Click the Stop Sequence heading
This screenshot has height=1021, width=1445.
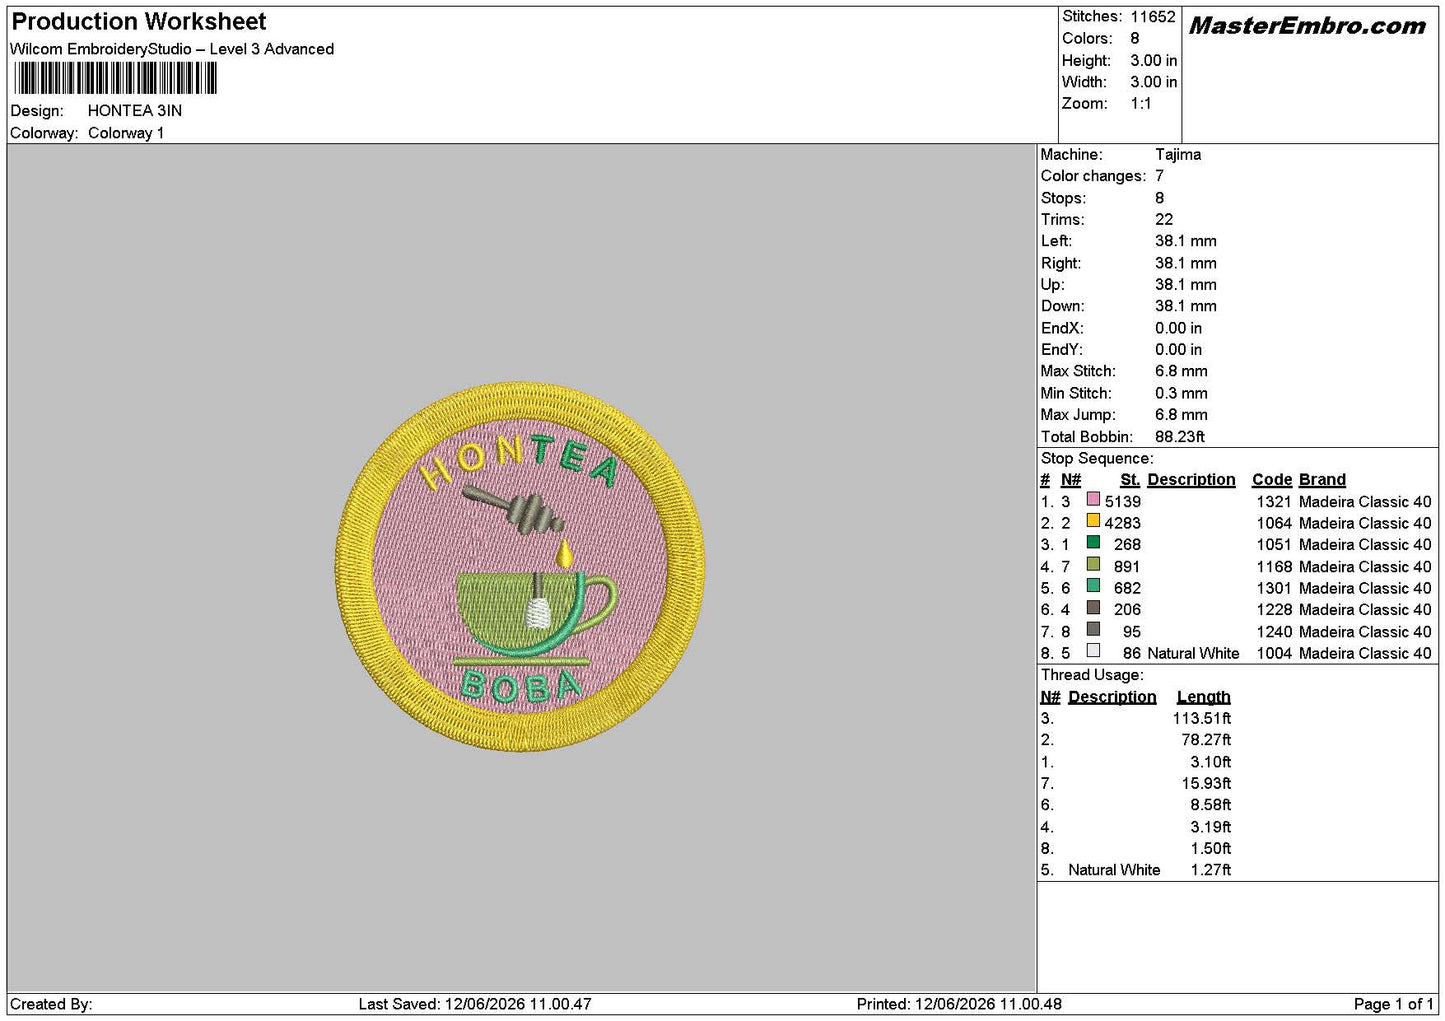(1097, 459)
